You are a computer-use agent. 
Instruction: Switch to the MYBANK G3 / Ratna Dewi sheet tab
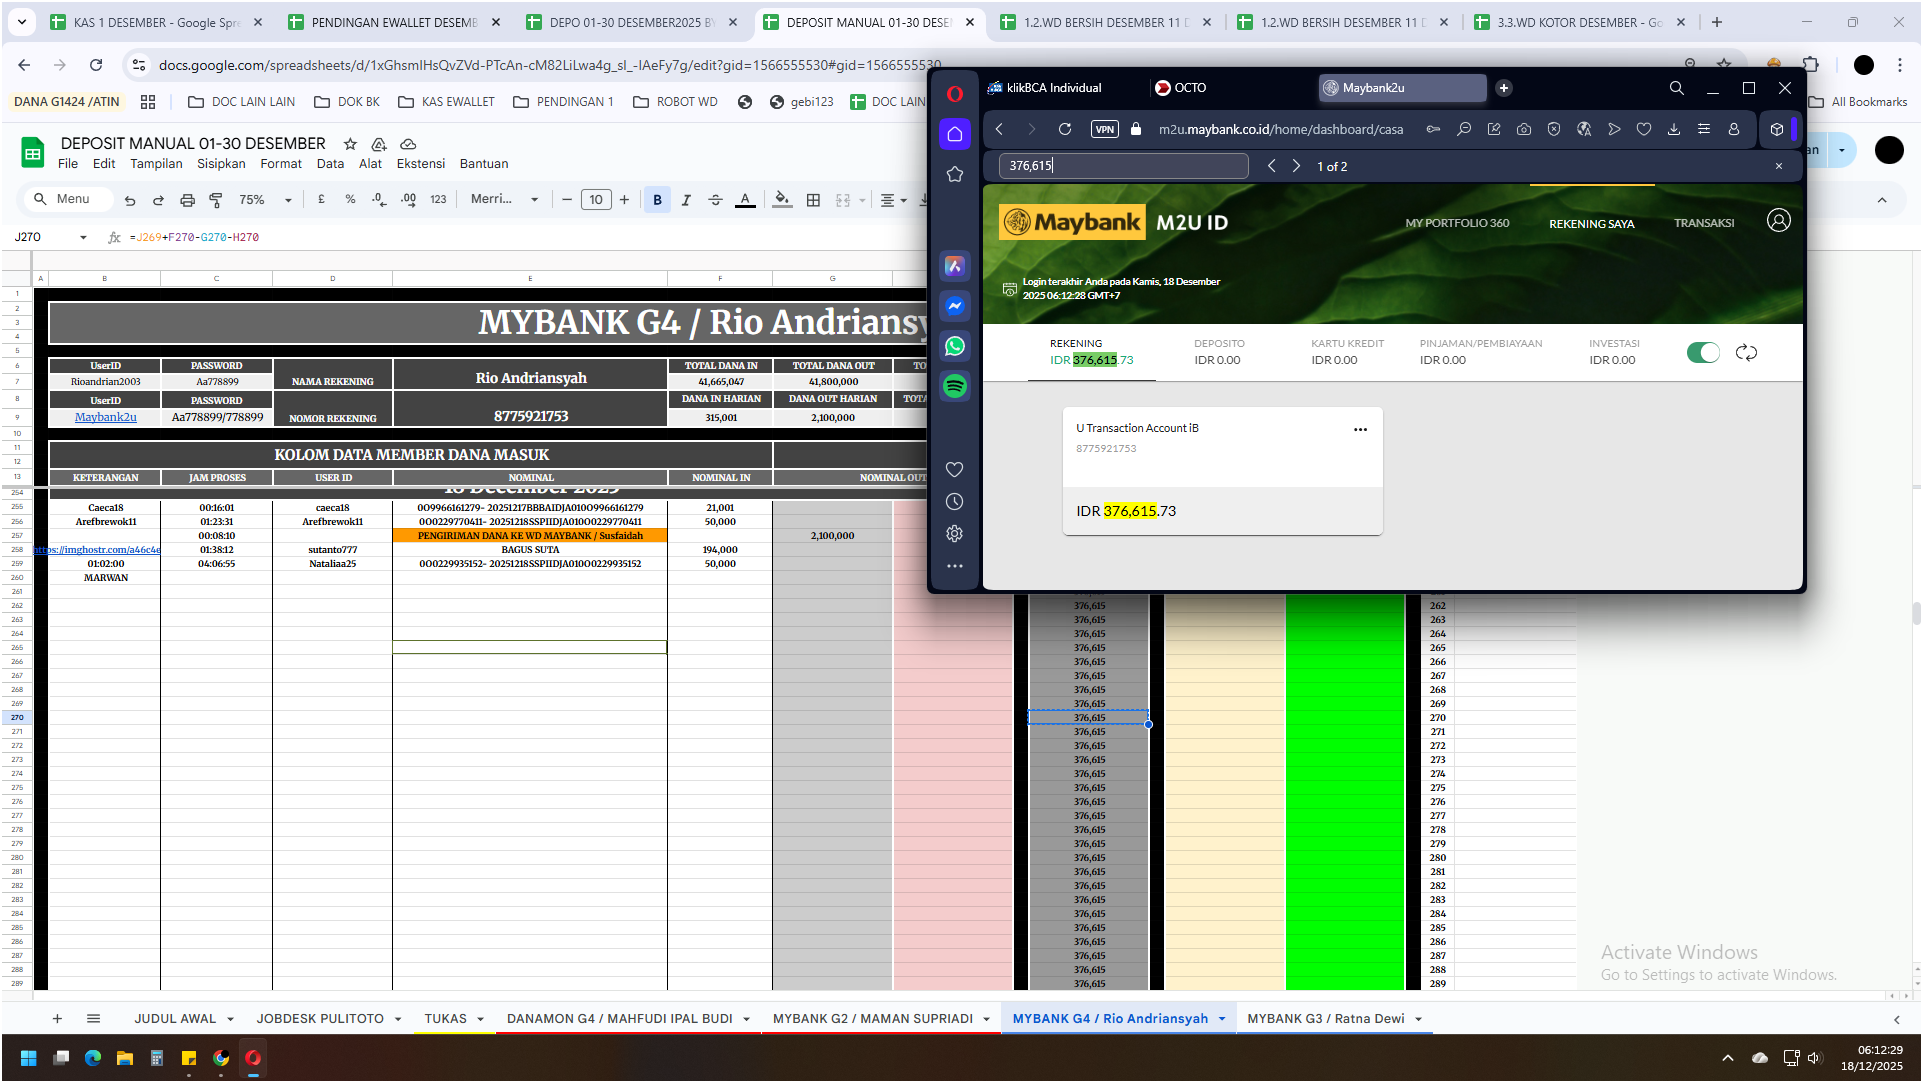pyautogui.click(x=1325, y=1019)
